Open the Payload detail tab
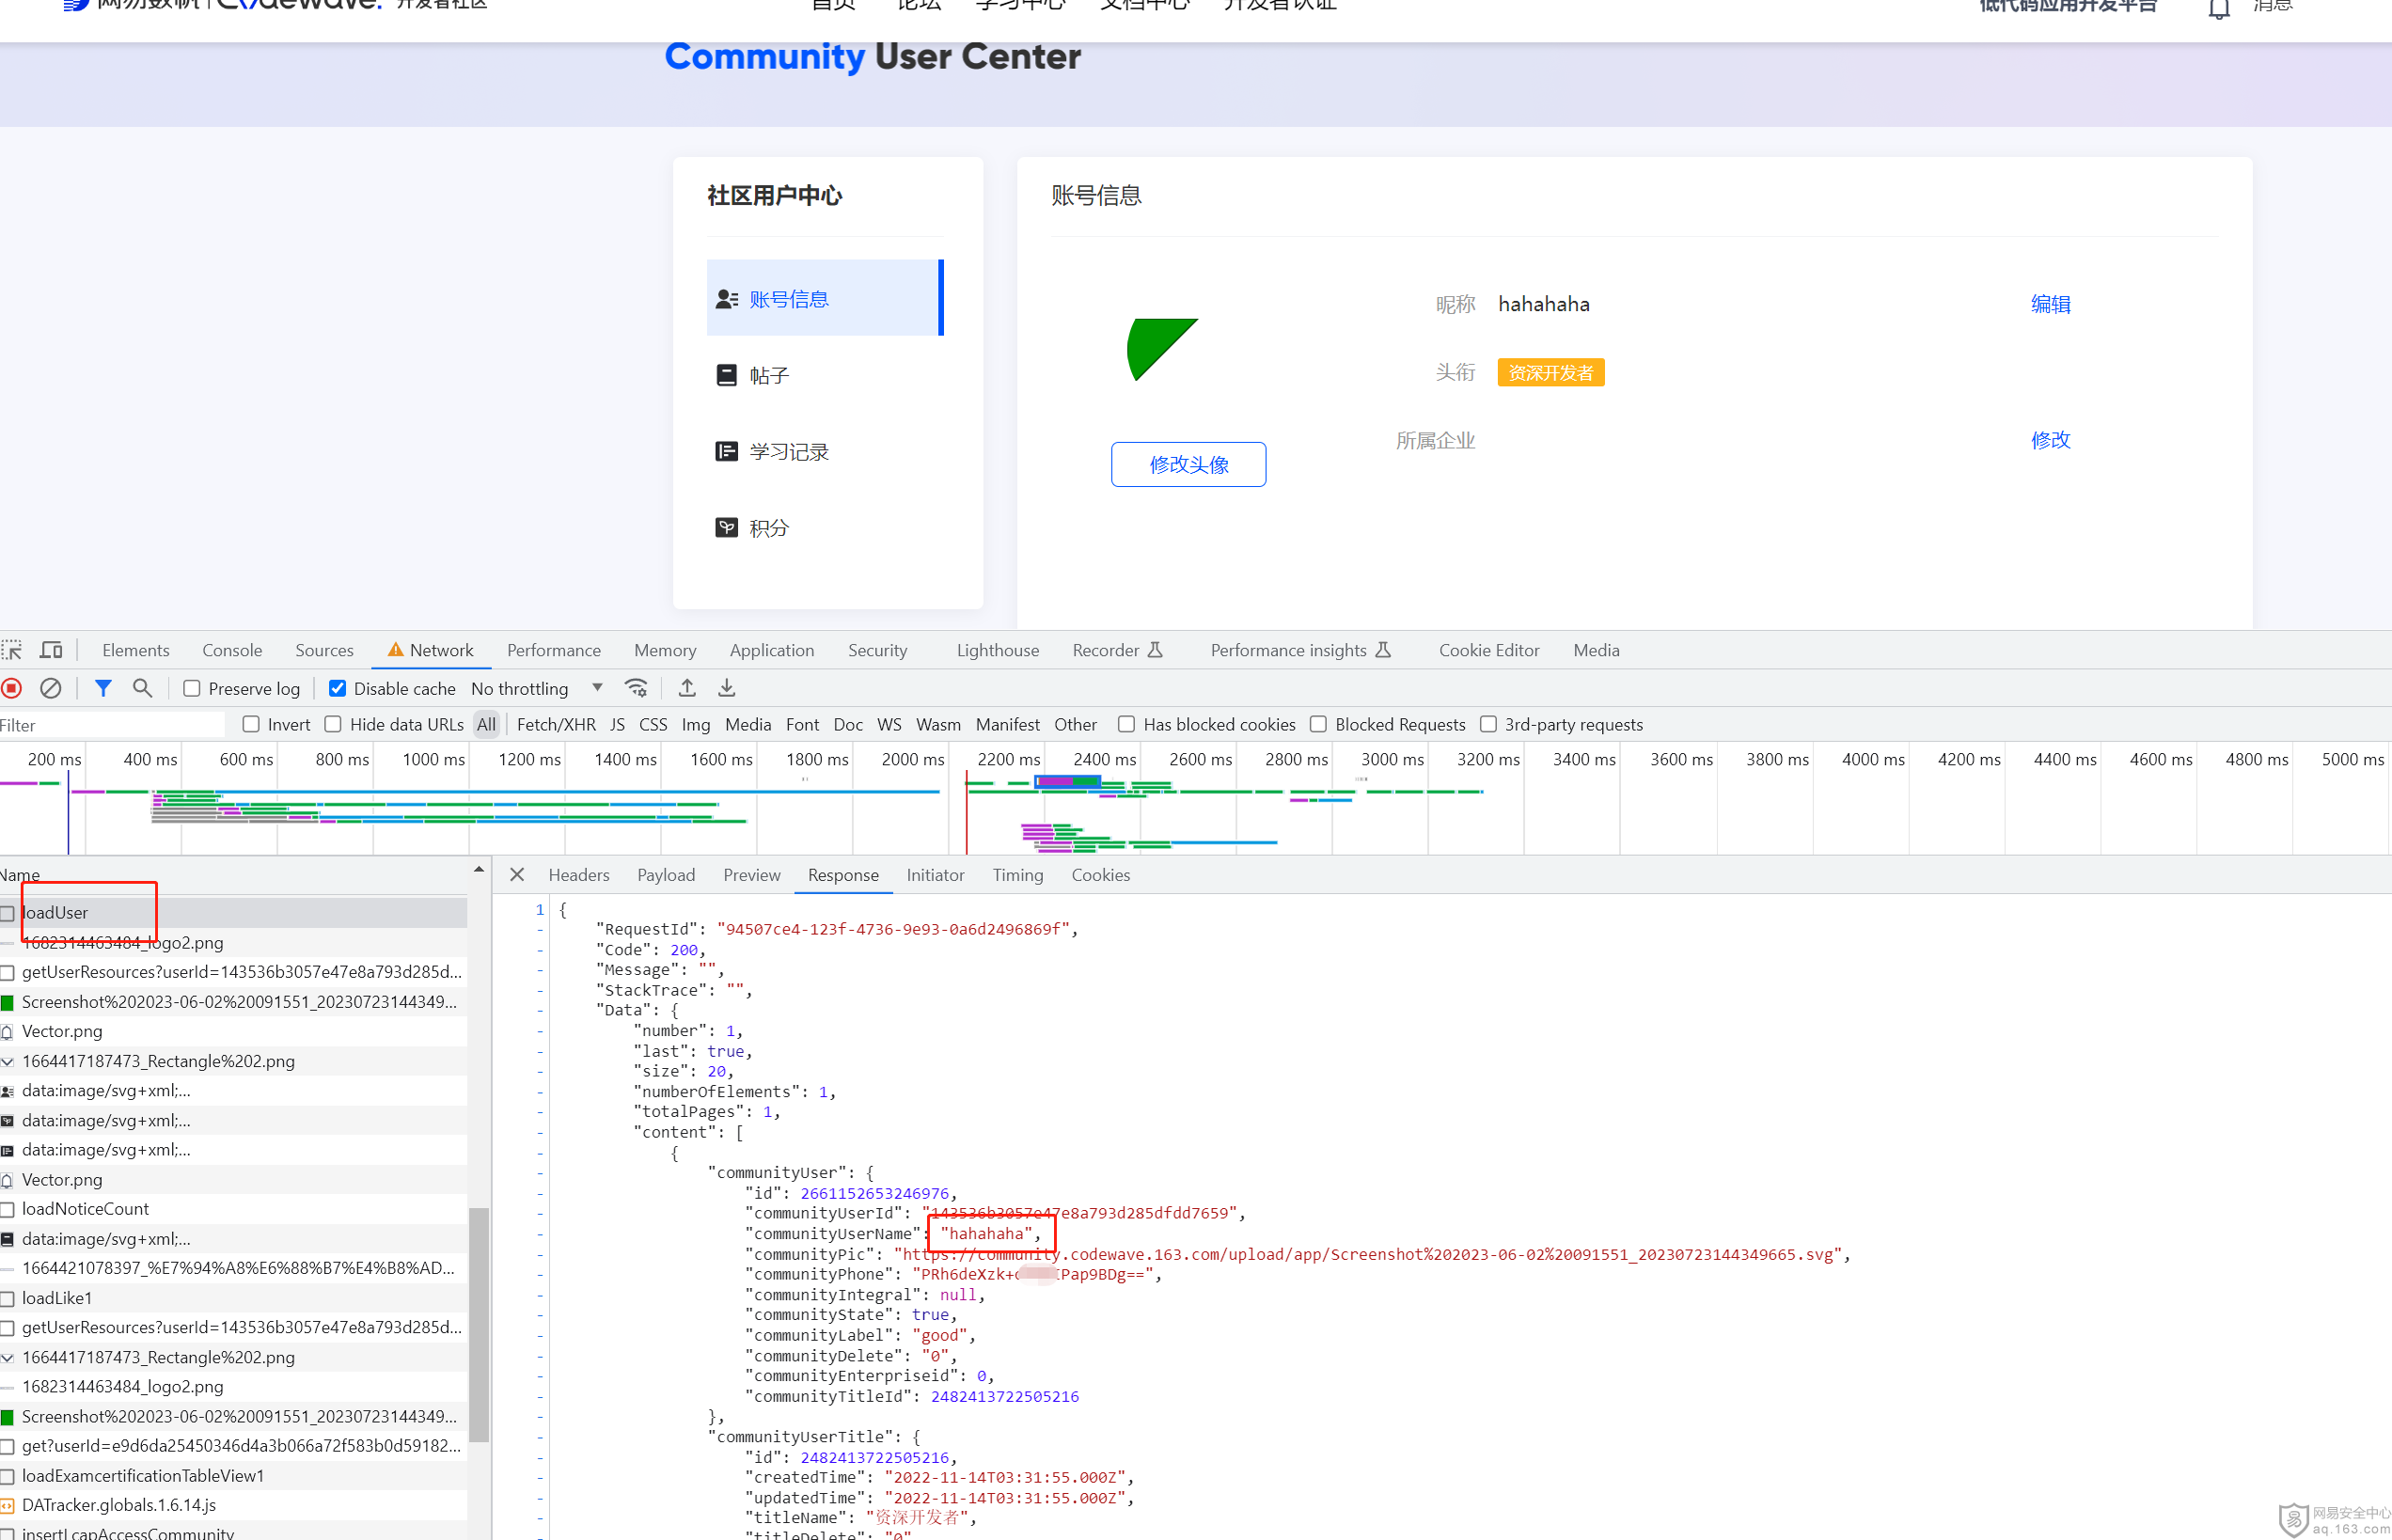The height and width of the screenshot is (1540, 2392). [x=666, y=875]
